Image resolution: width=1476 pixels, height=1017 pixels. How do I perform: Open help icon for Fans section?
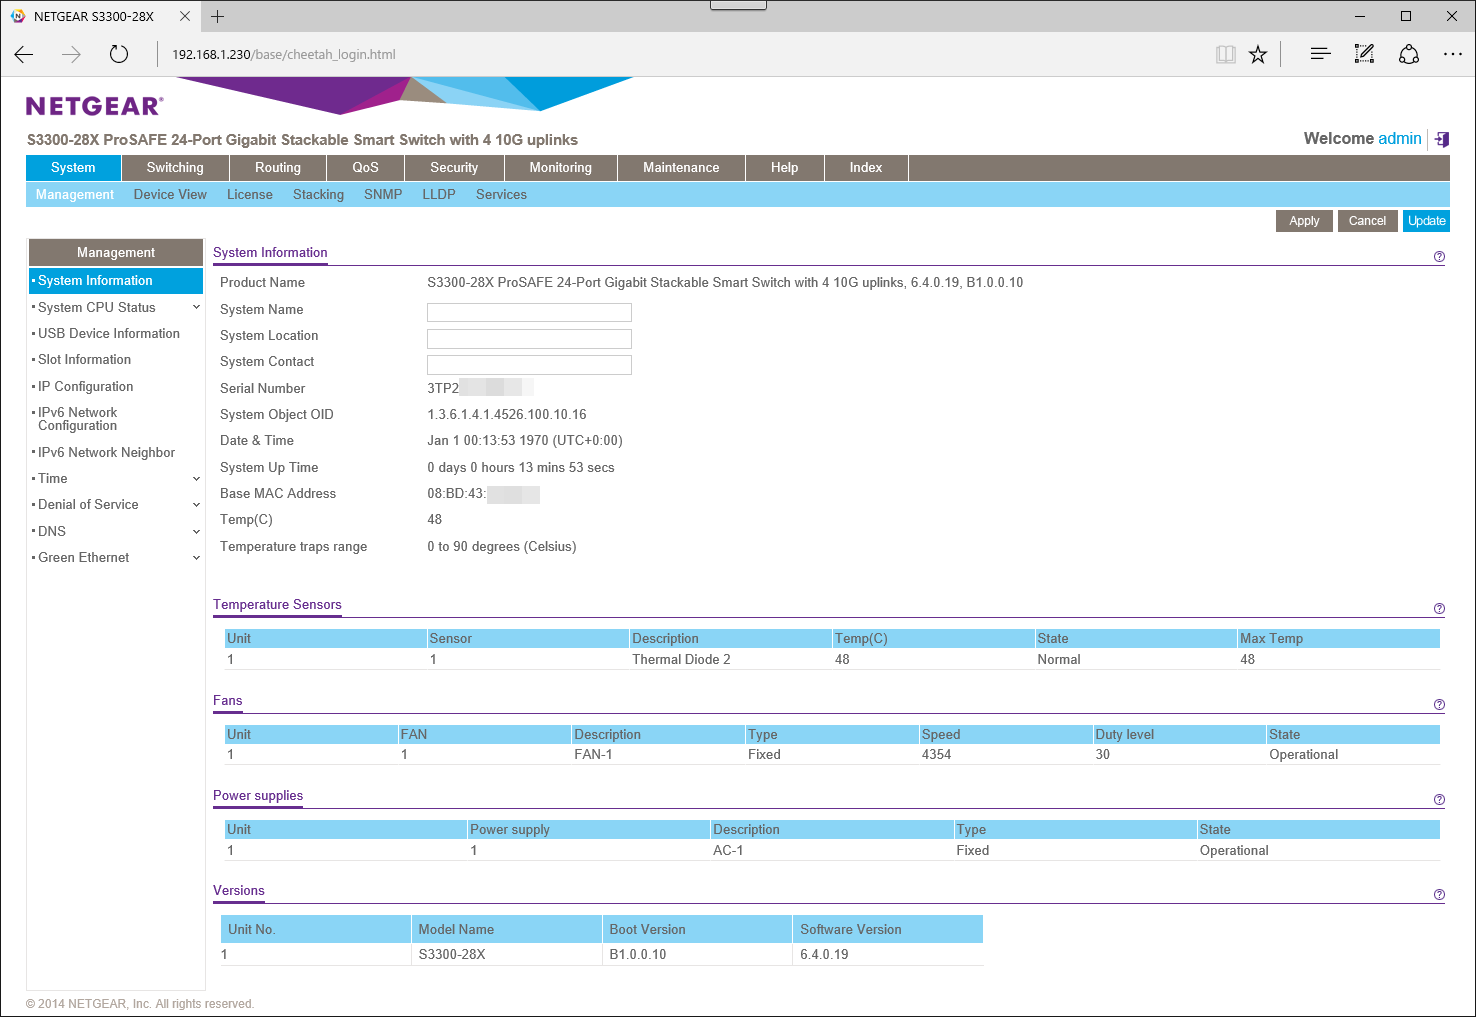1439,705
